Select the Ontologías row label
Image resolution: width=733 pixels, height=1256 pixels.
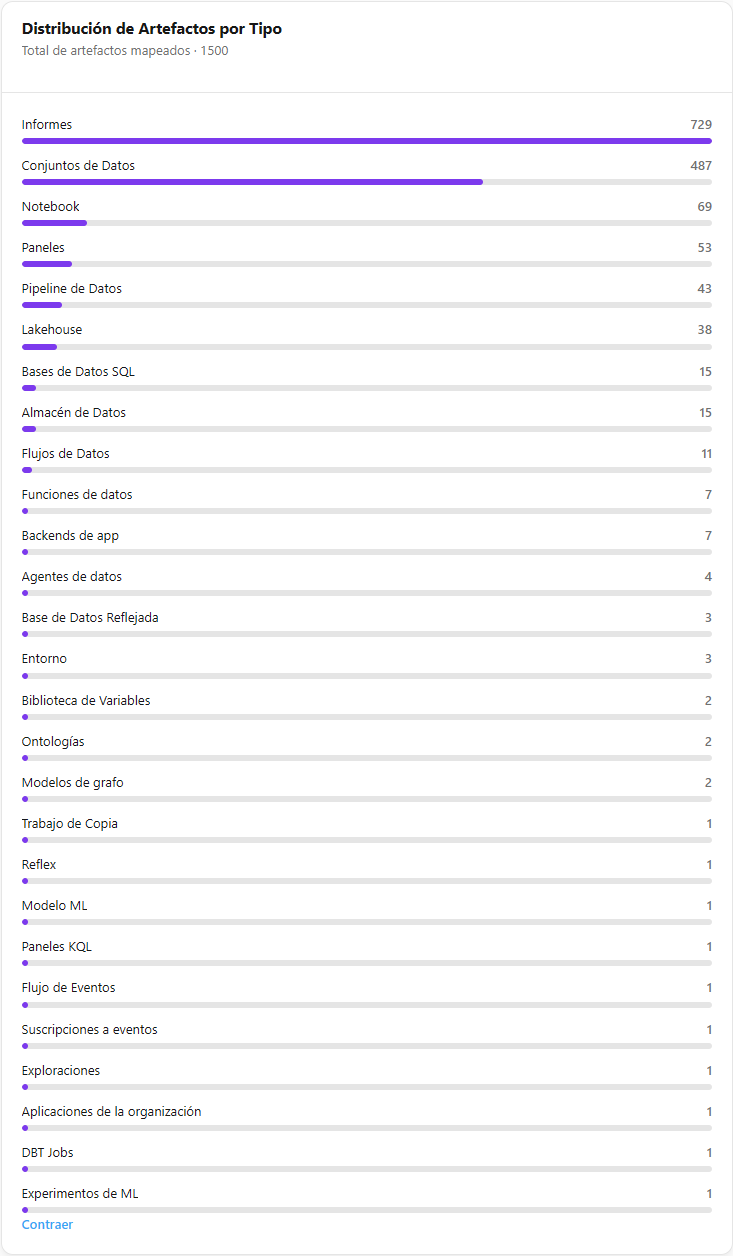[x=53, y=742]
